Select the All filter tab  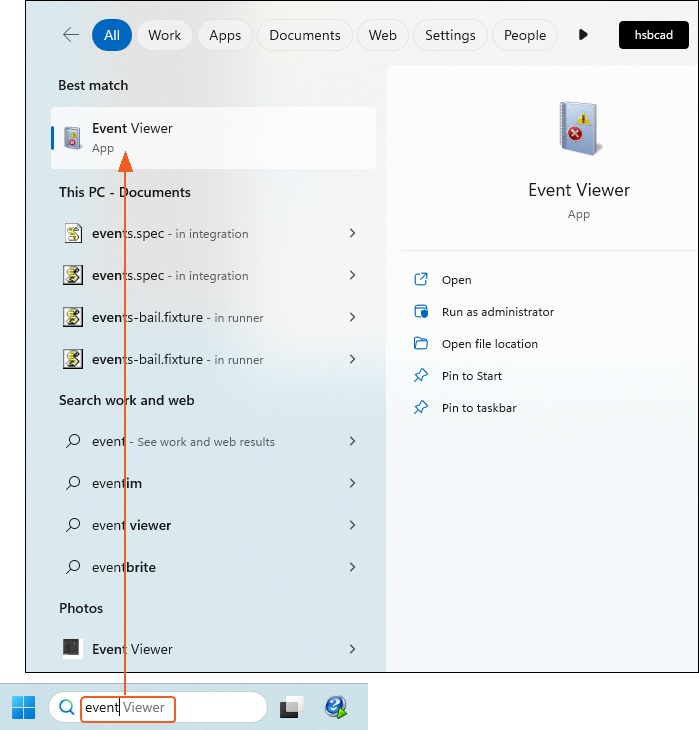(112, 35)
